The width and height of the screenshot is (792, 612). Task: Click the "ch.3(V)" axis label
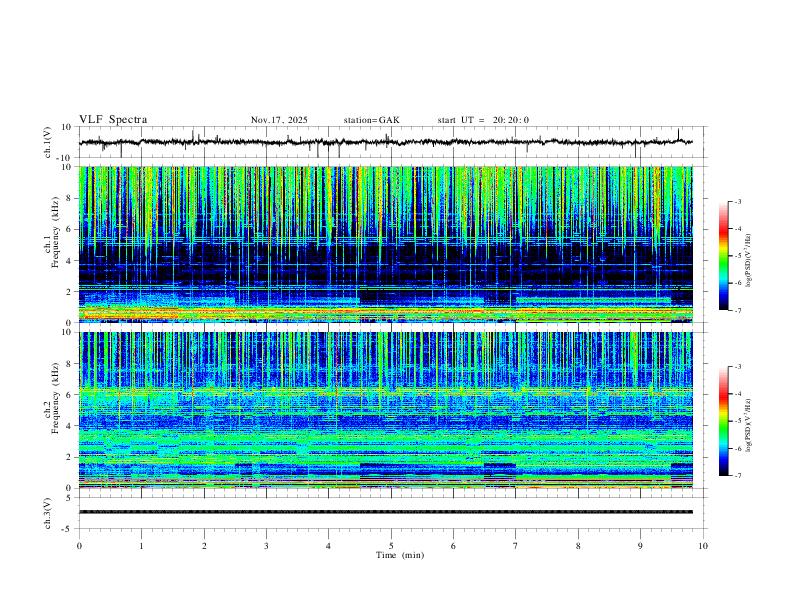tap(48, 513)
